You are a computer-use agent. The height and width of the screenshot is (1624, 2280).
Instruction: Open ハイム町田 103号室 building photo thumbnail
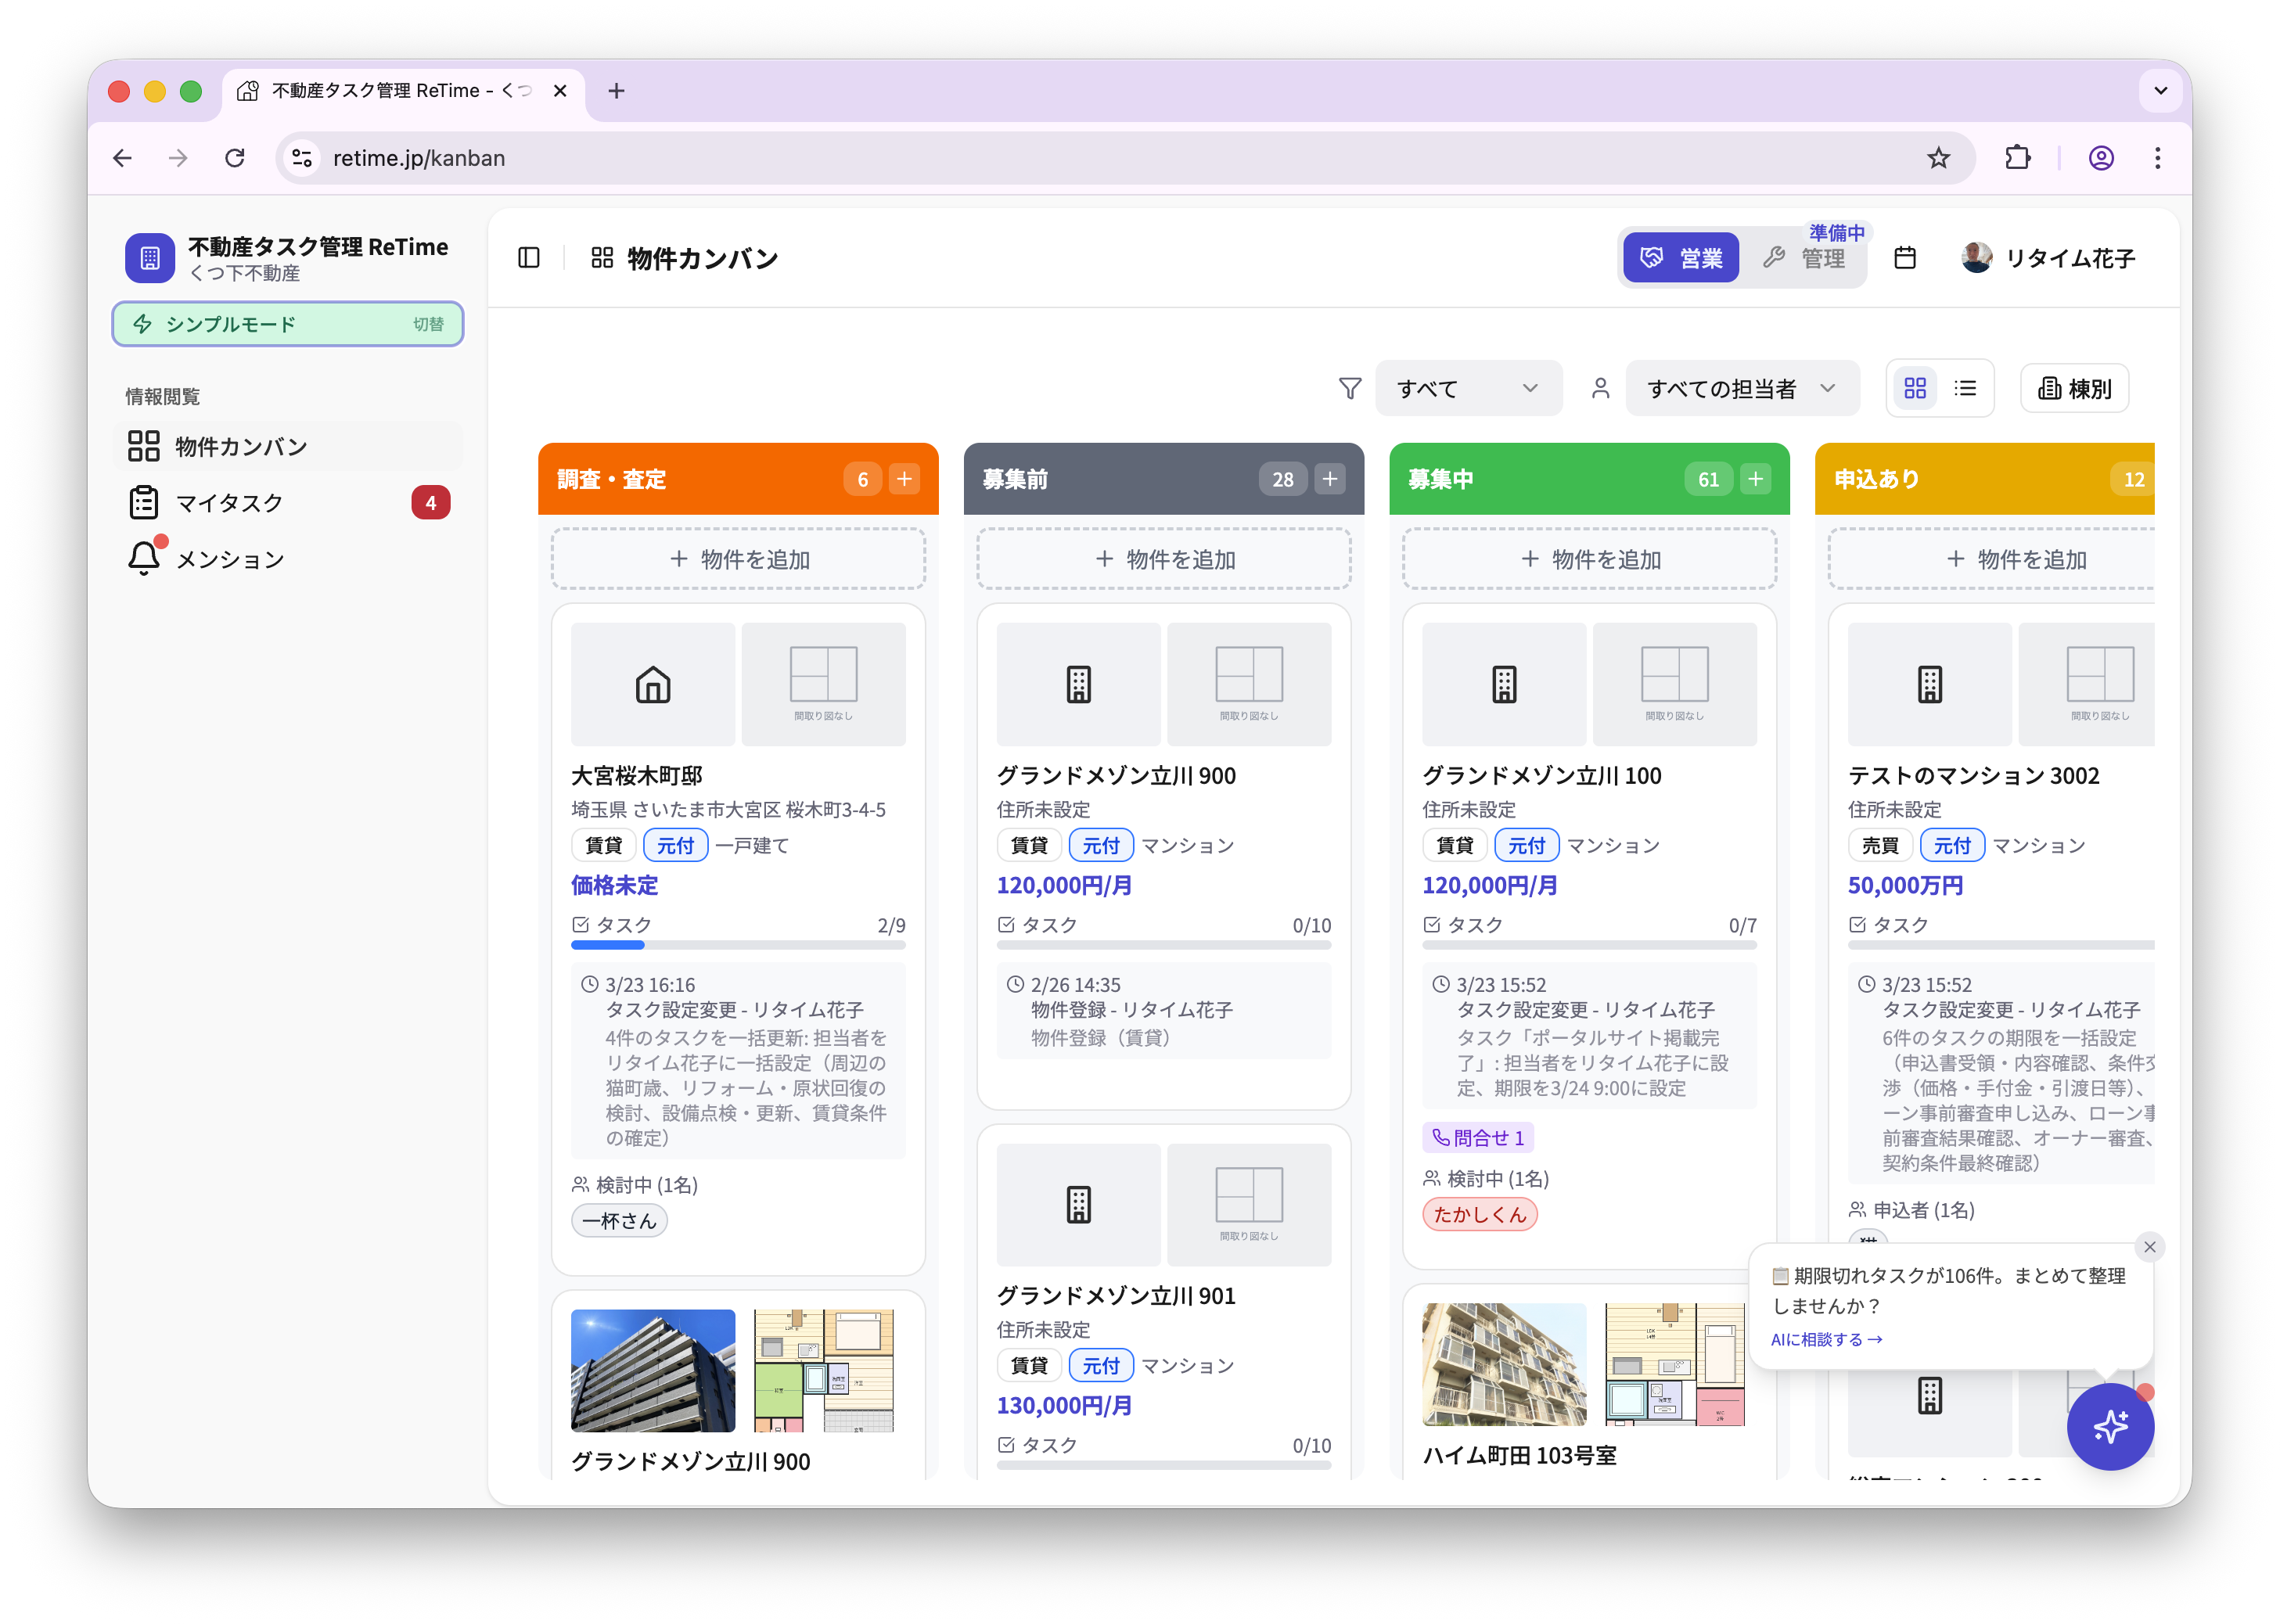click(x=1503, y=1364)
